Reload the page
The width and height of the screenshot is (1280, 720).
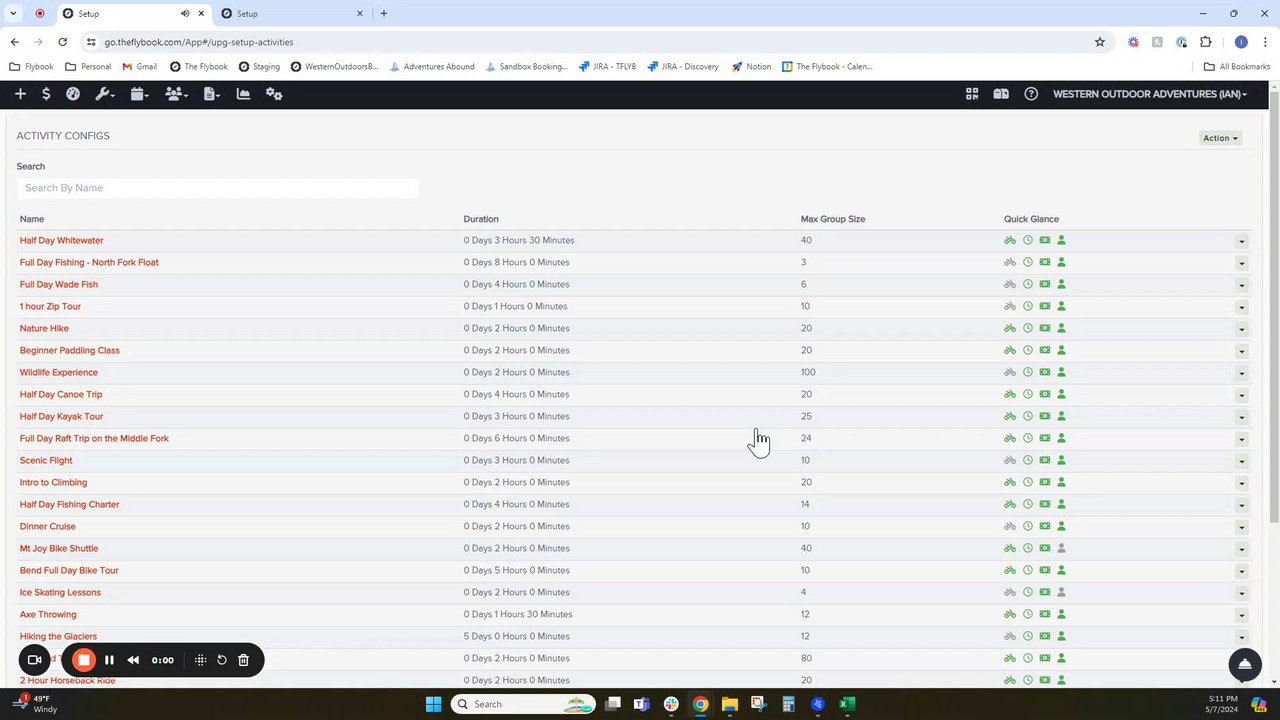point(62,42)
